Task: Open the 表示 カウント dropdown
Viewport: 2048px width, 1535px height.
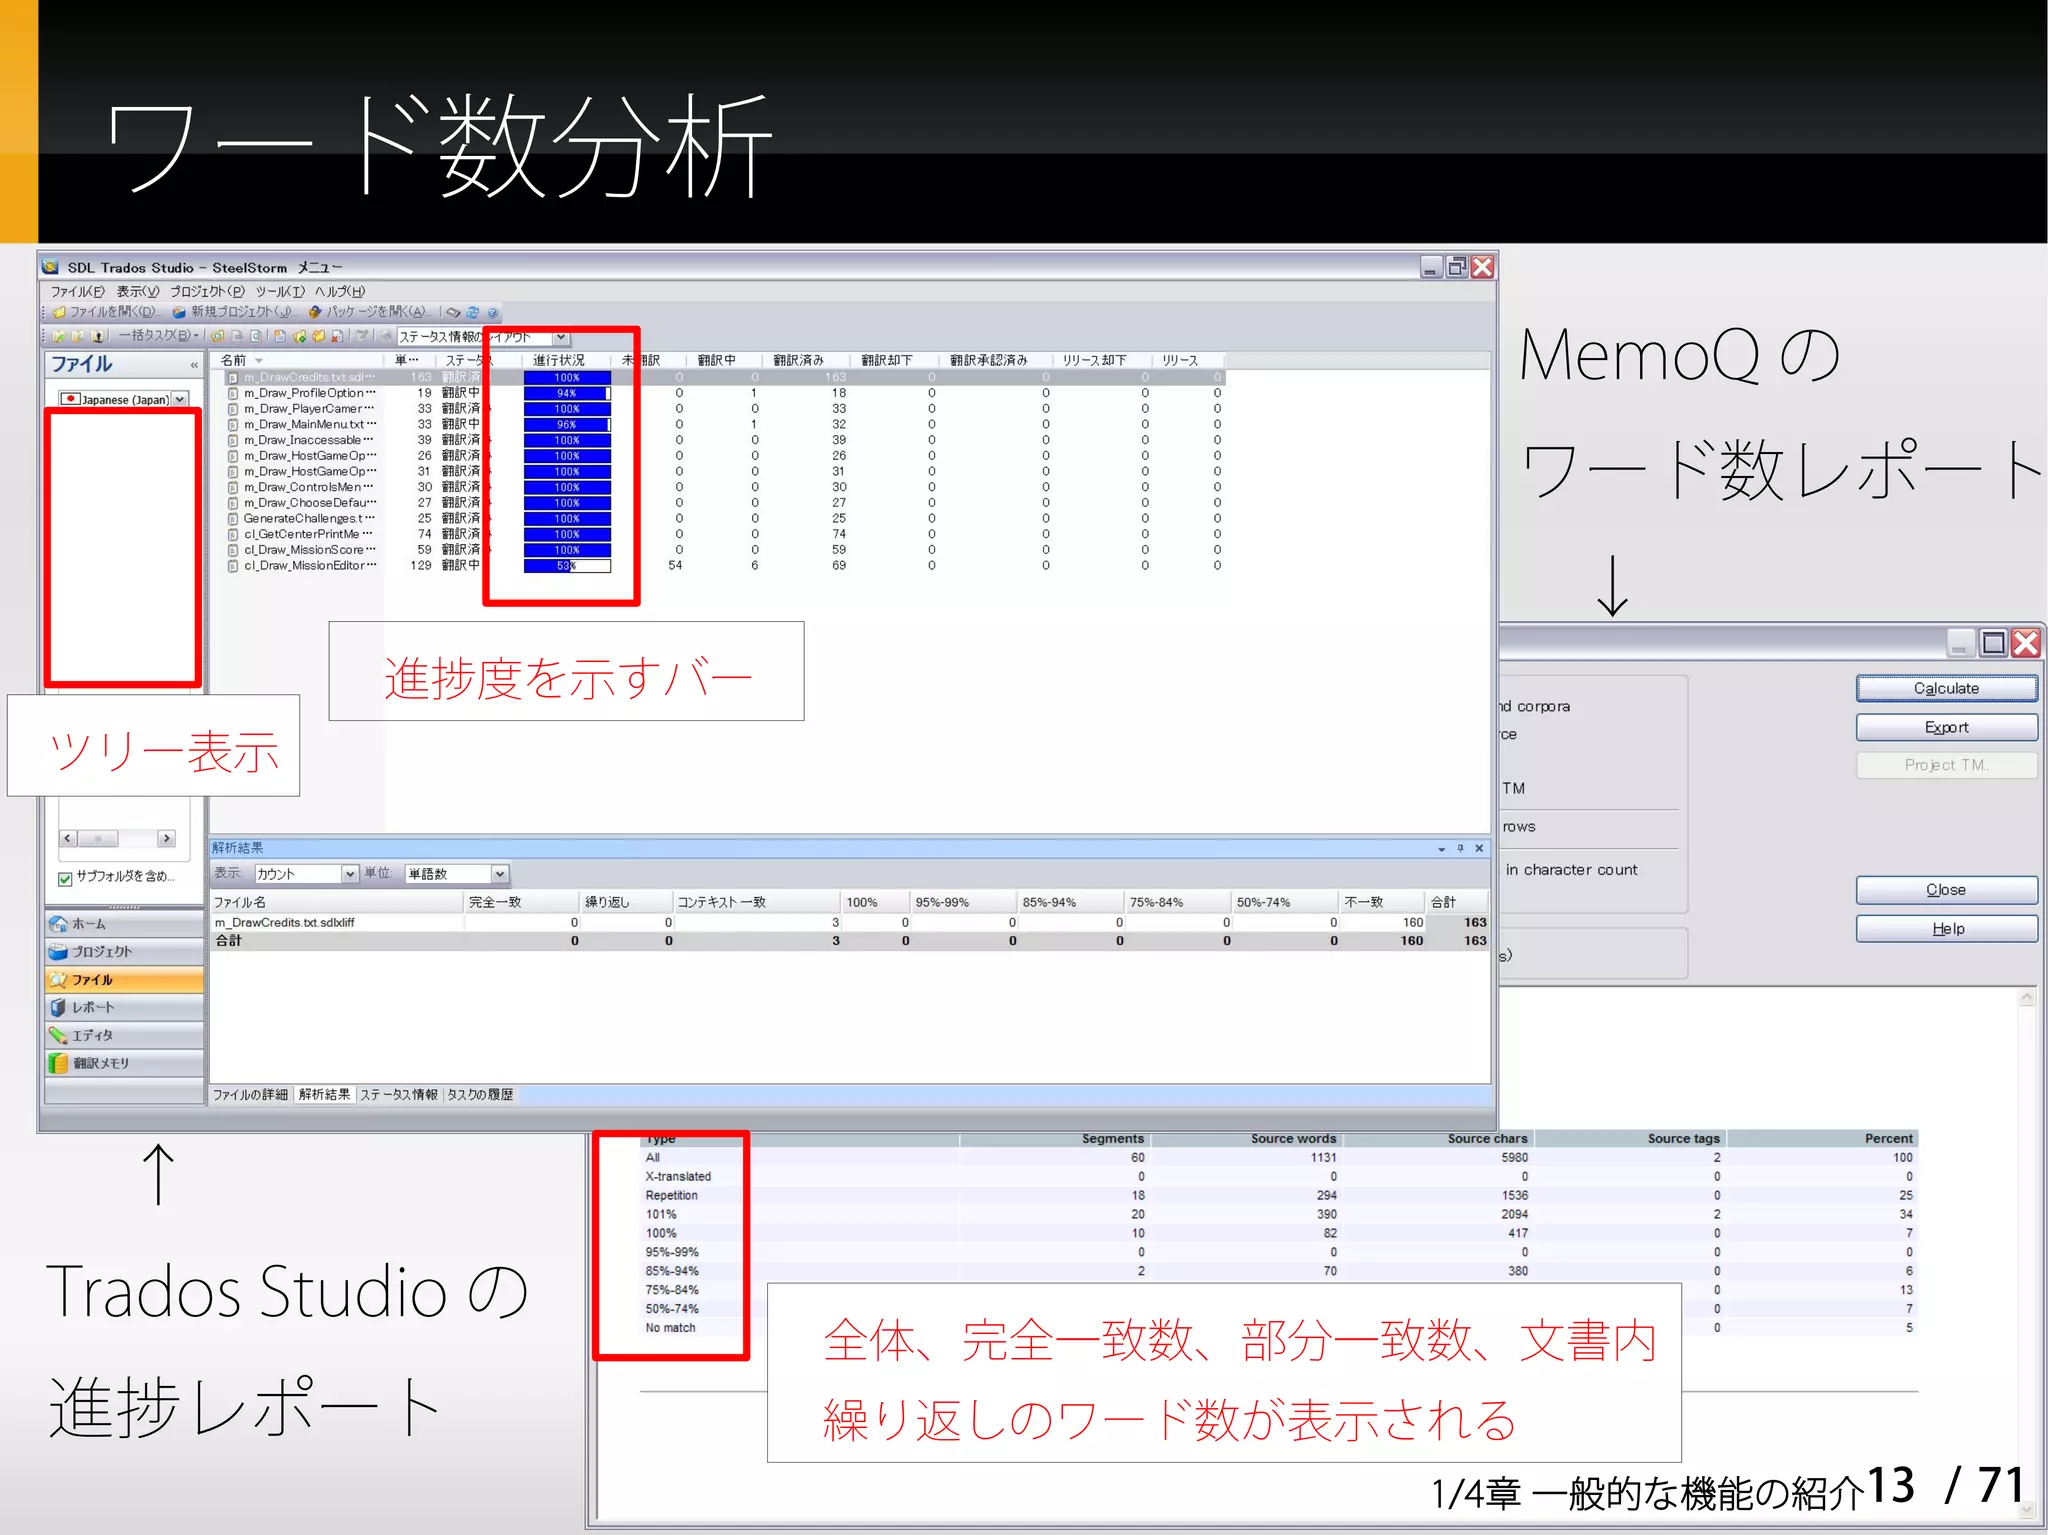Action: click(350, 874)
